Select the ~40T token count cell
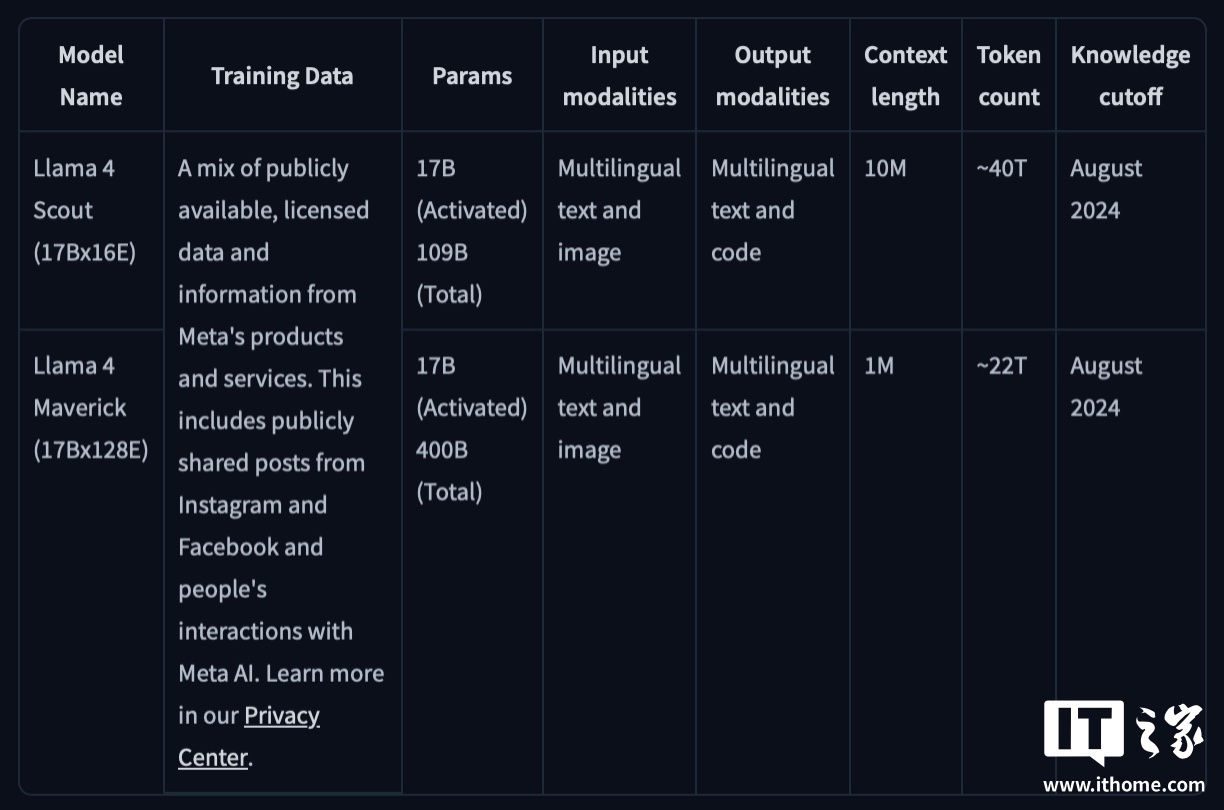The width and height of the screenshot is (1224, 810). pyautogui.click(x=1001, y=168)
